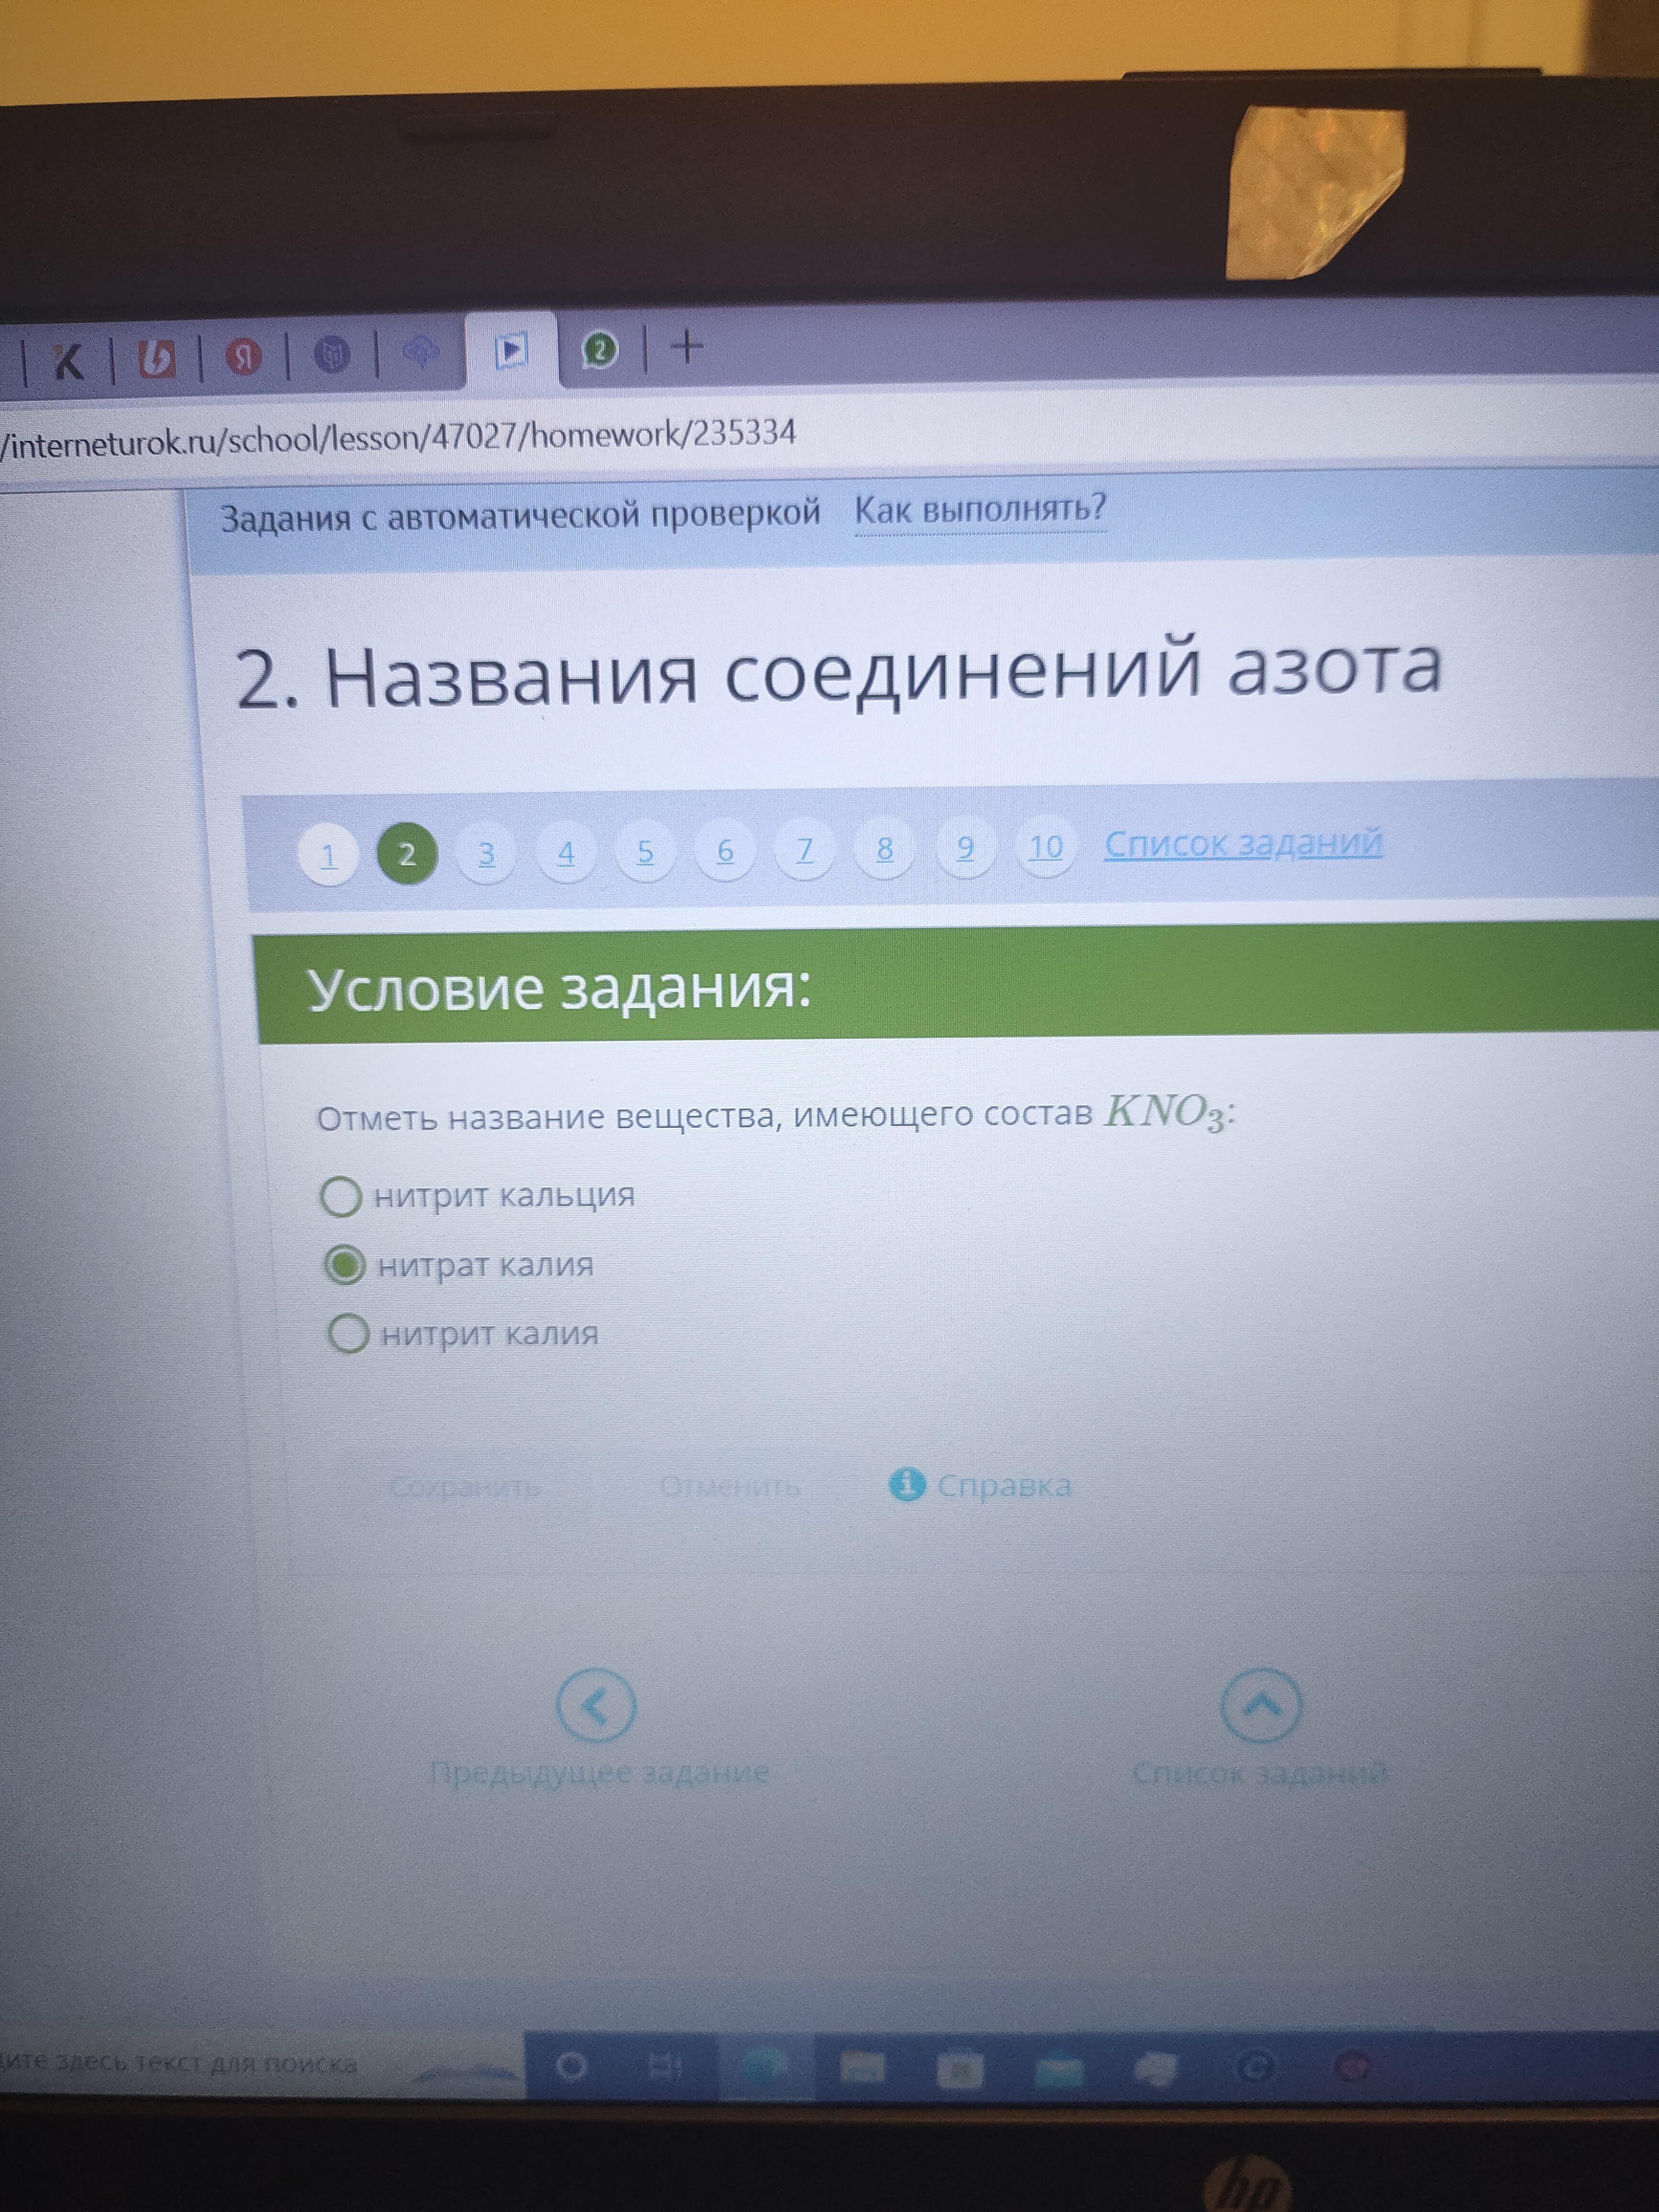Go to previous task arrow icon

coord(596,1706)
